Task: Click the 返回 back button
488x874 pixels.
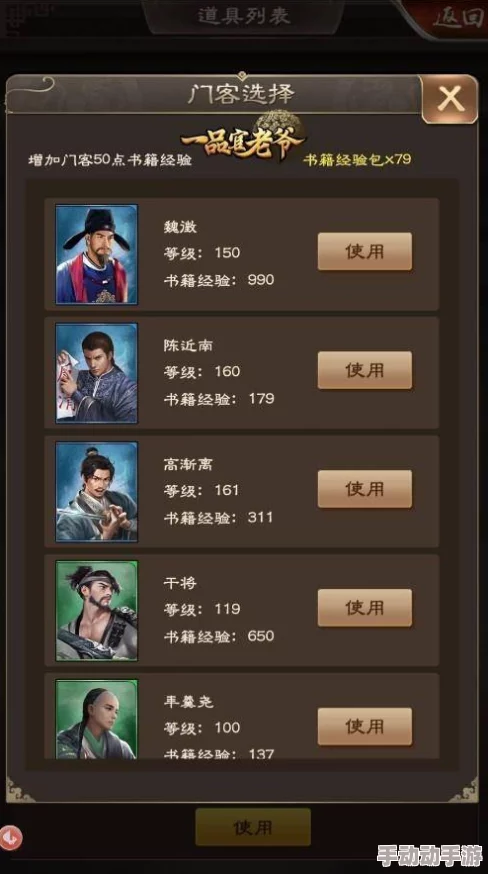Action: tap(456, 18)
